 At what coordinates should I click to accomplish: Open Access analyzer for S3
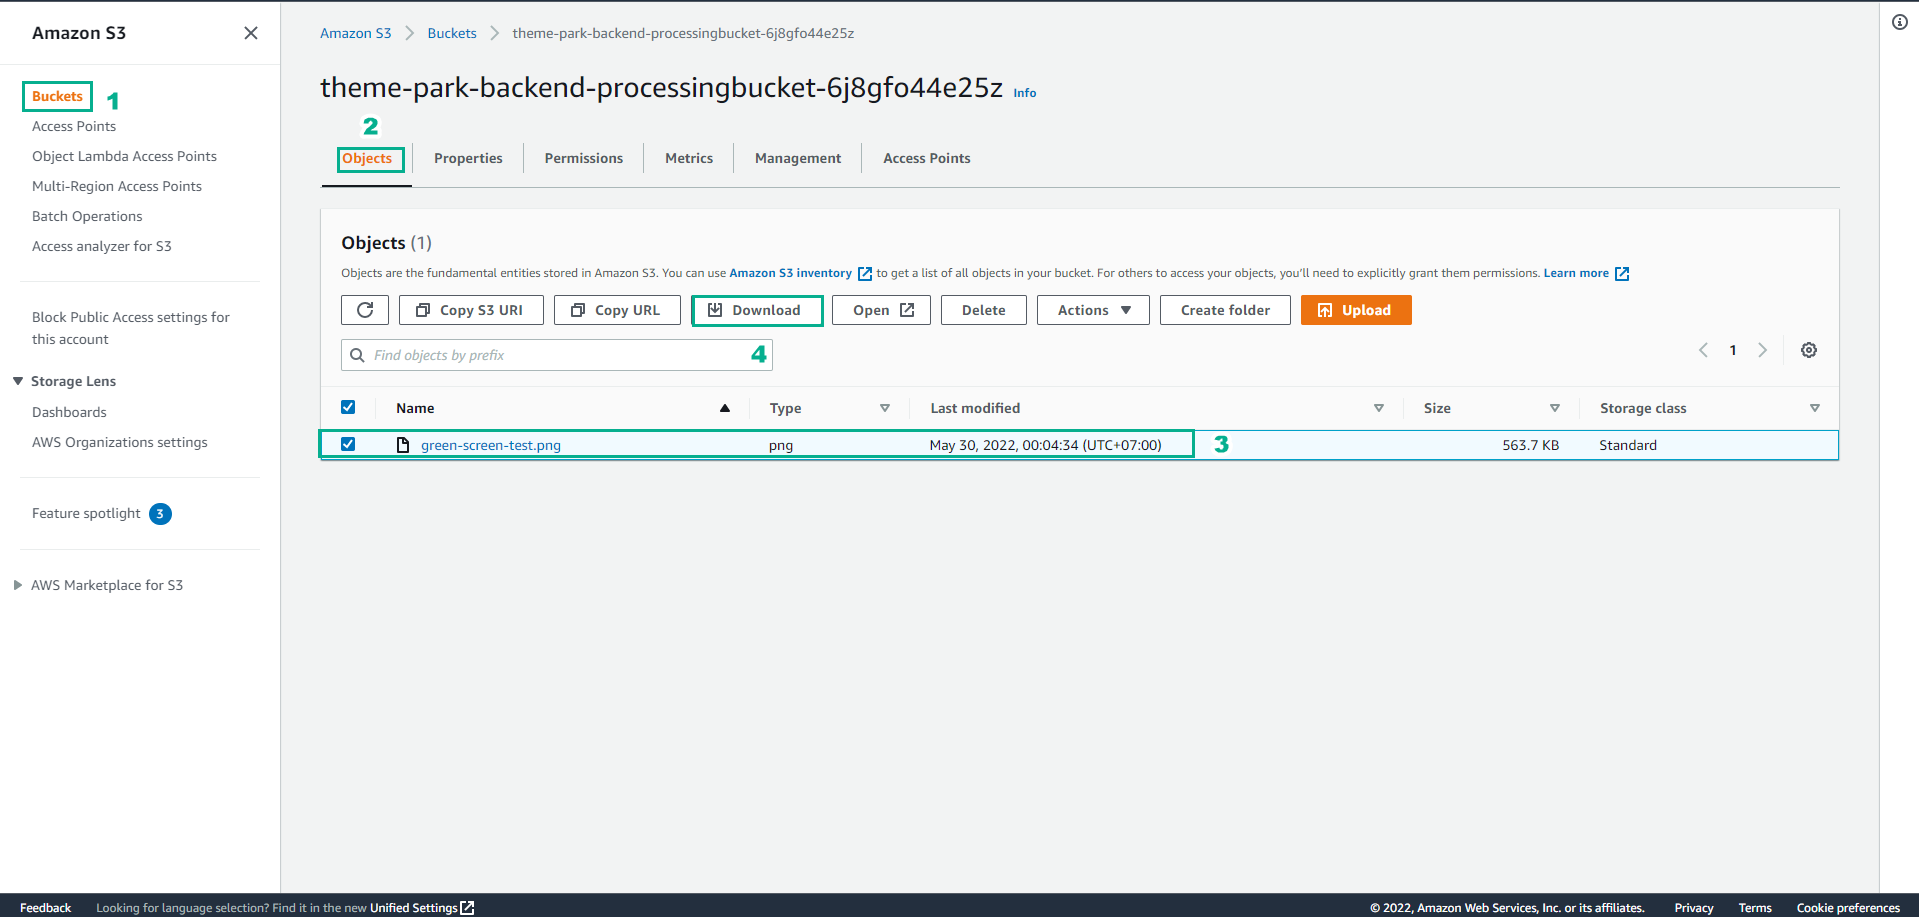(102, 246)
